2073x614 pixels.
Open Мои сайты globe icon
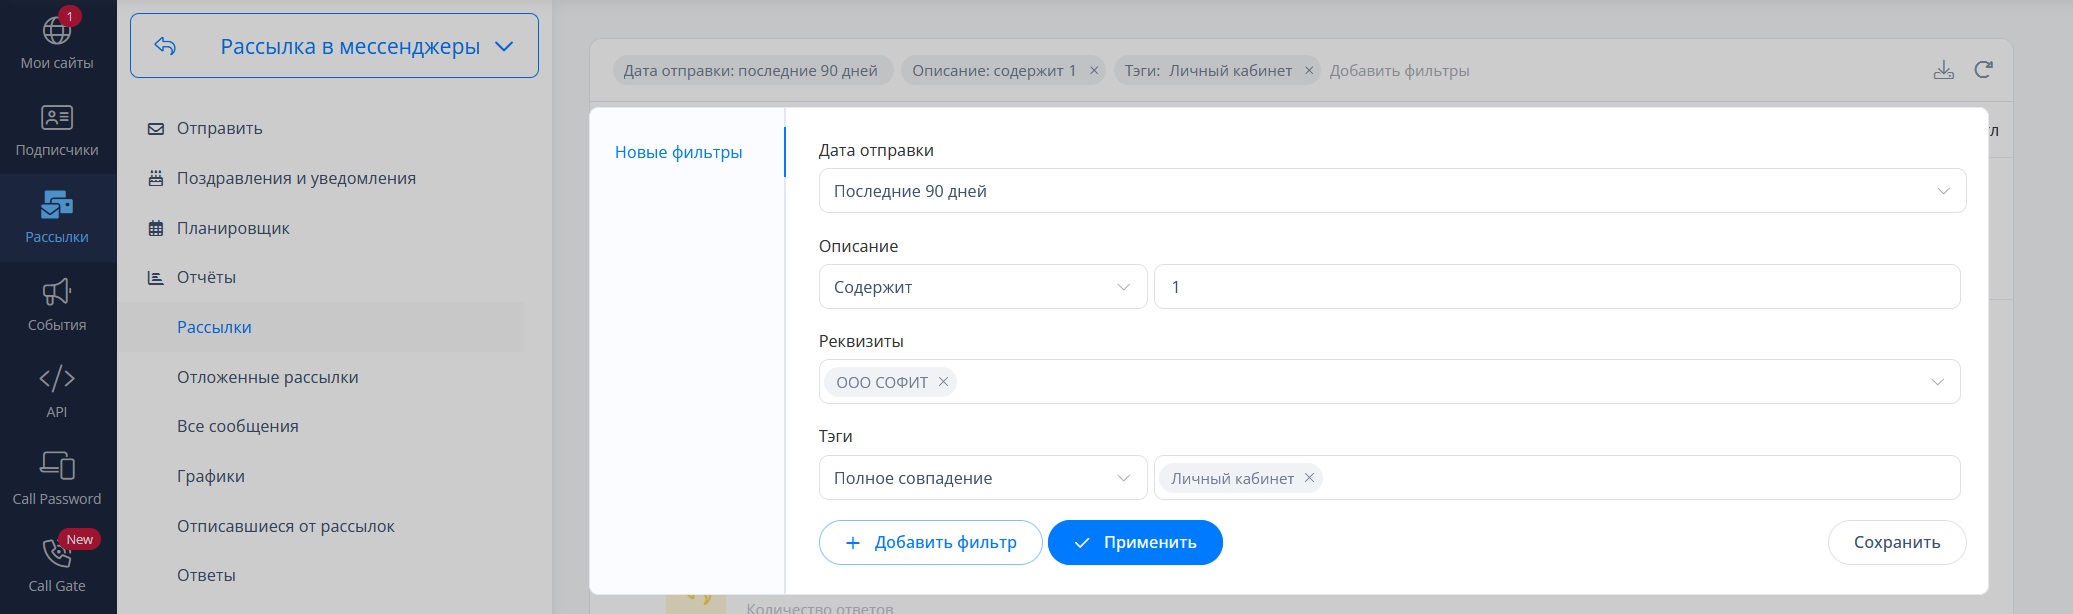57,31
